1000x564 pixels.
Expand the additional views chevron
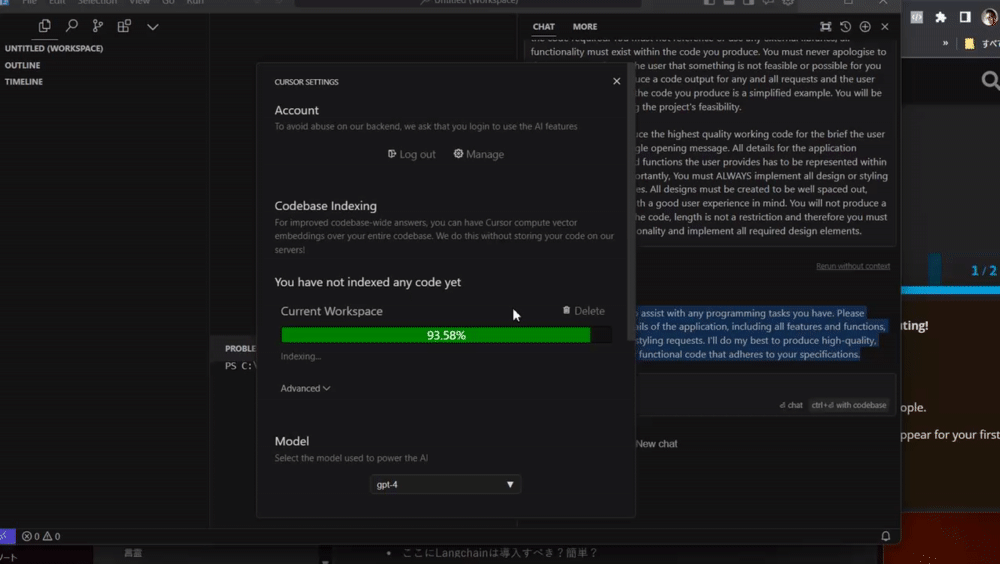tap(152, 27)
